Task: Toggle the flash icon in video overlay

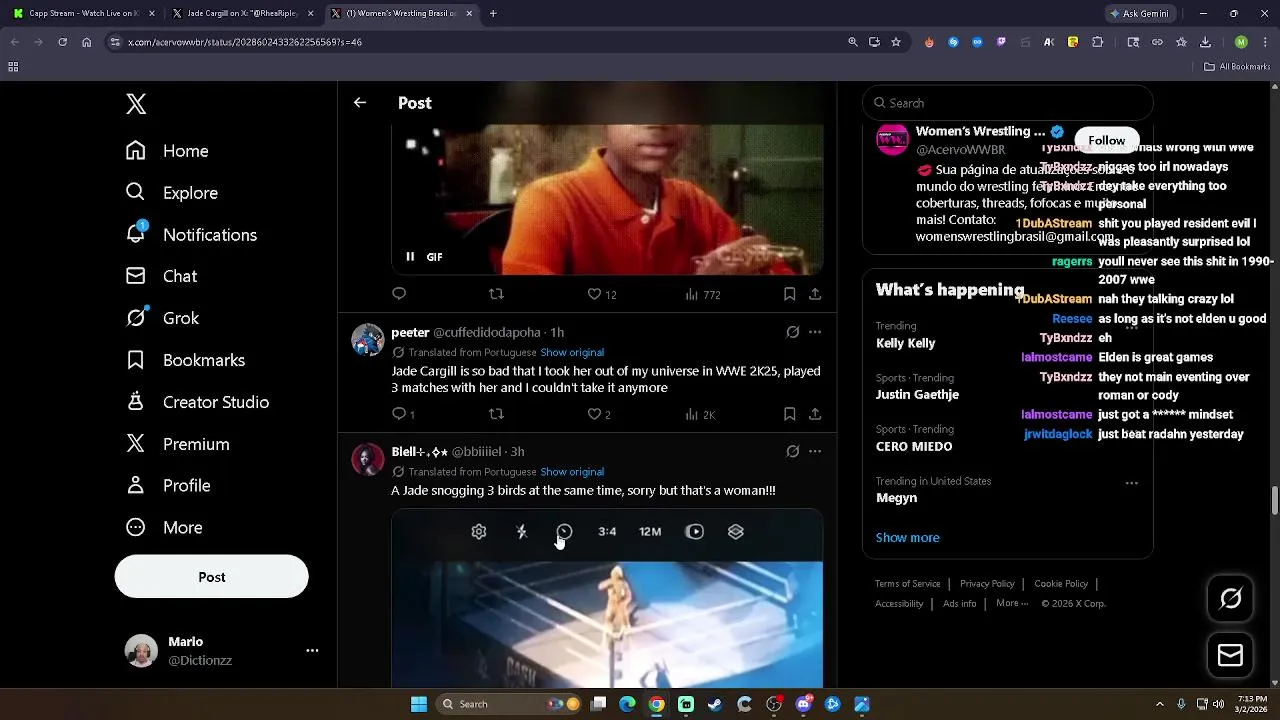Action: click(521, 532)
